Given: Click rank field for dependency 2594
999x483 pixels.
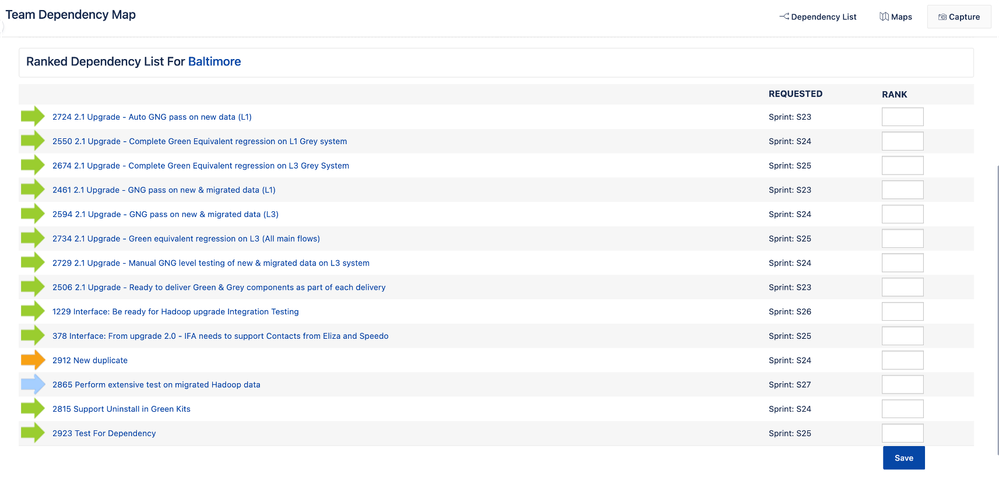Looking at the screenshot, I should [x=902, y=214].
